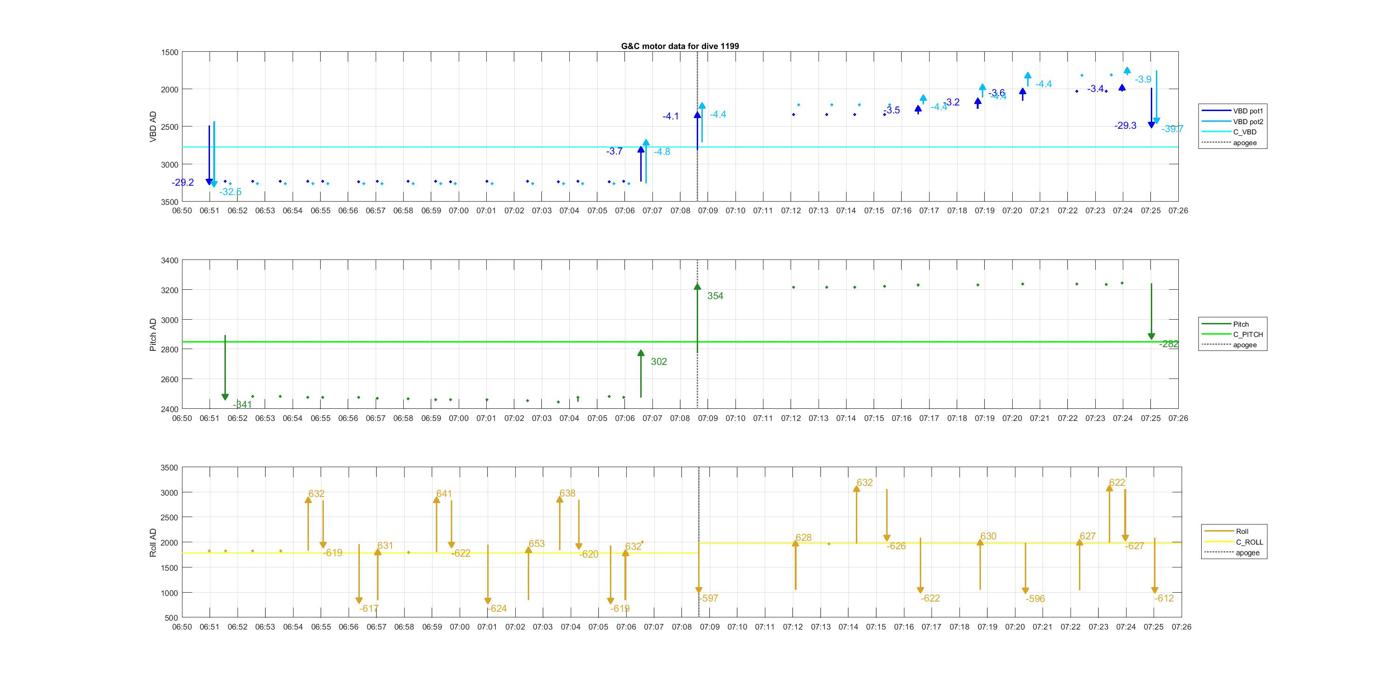This screenshot has width=1400, height=693.
Task: Click the 'Roll AD' y-axis label
Action: (x=154, y=542)
